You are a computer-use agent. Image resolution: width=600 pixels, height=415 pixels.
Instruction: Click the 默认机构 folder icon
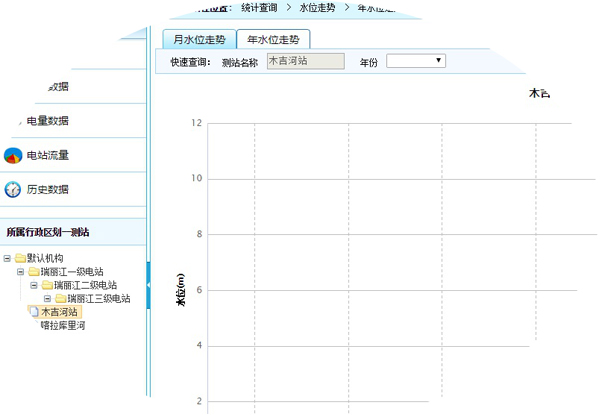(x=20, y=258)
